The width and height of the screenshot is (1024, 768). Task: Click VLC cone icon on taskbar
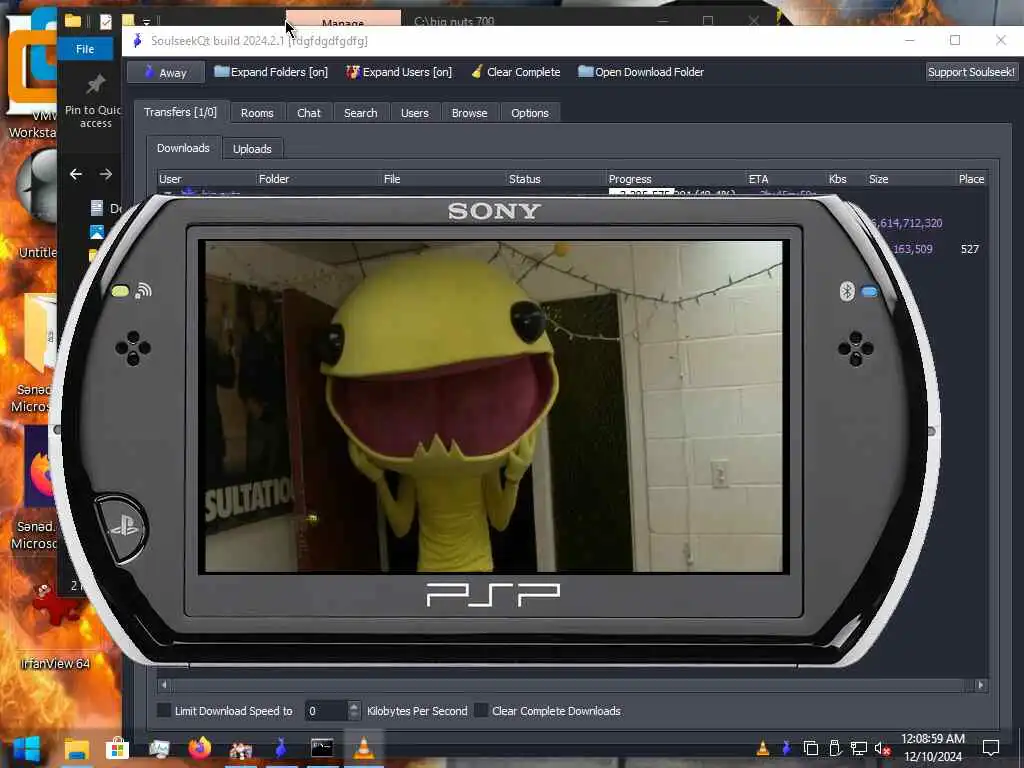364,748
